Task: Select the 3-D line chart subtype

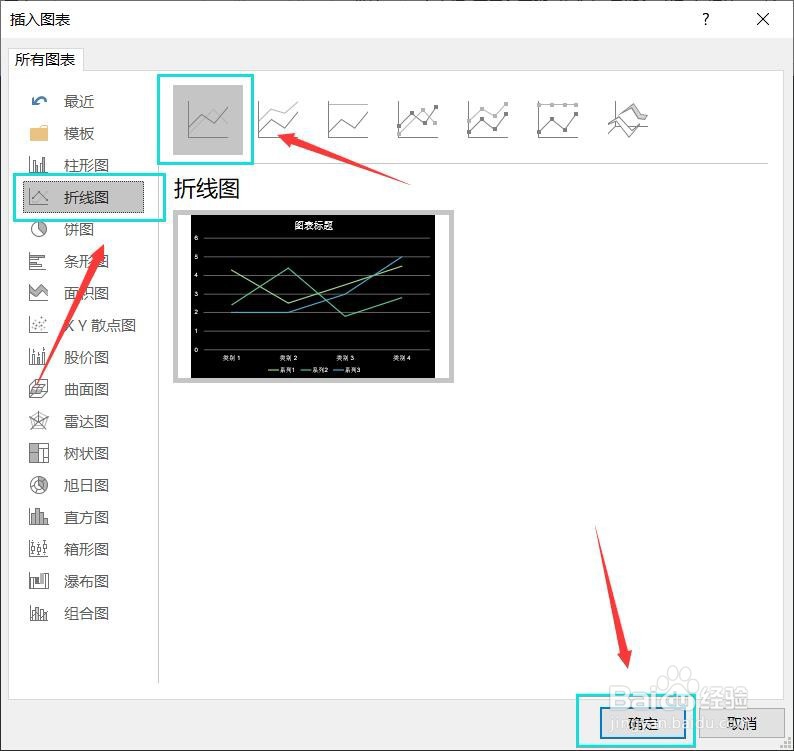Action: tap(628, 120)
